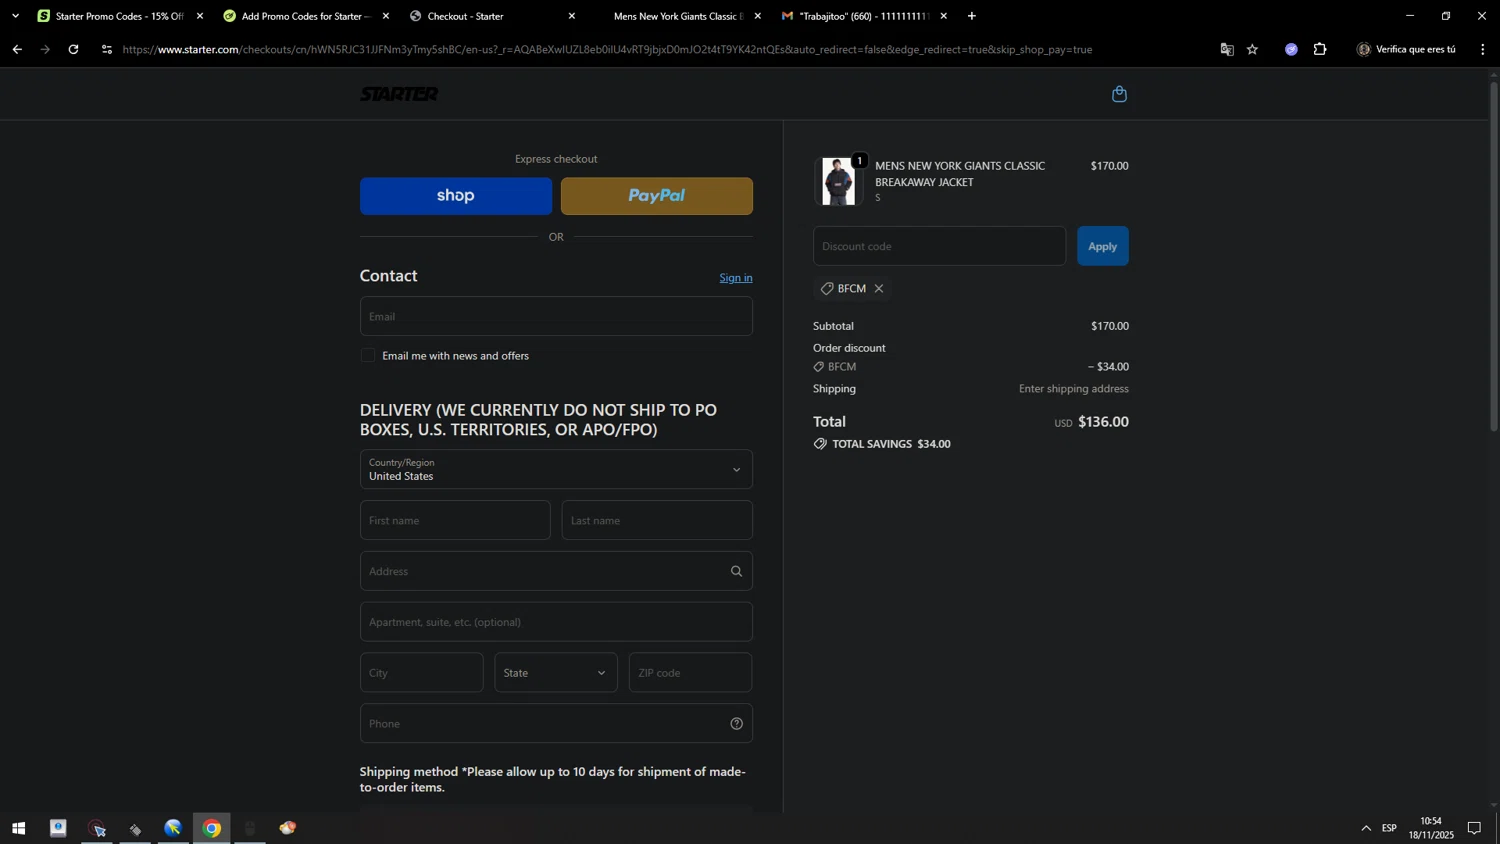Screen dimensions: 1500x844
Task: Open the shopping bag cart icon
Action: tap(1119, 94)
